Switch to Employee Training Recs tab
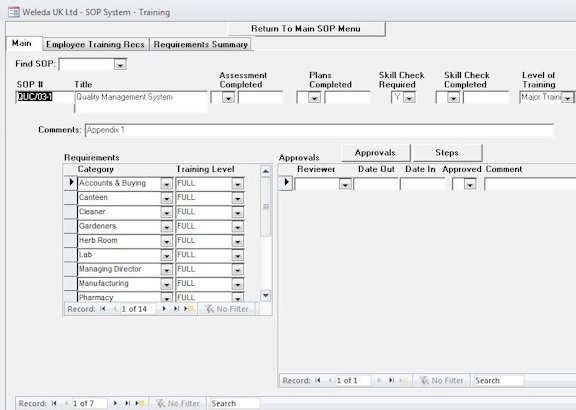Viewport: 576px width, 410px height. (96, 44)
